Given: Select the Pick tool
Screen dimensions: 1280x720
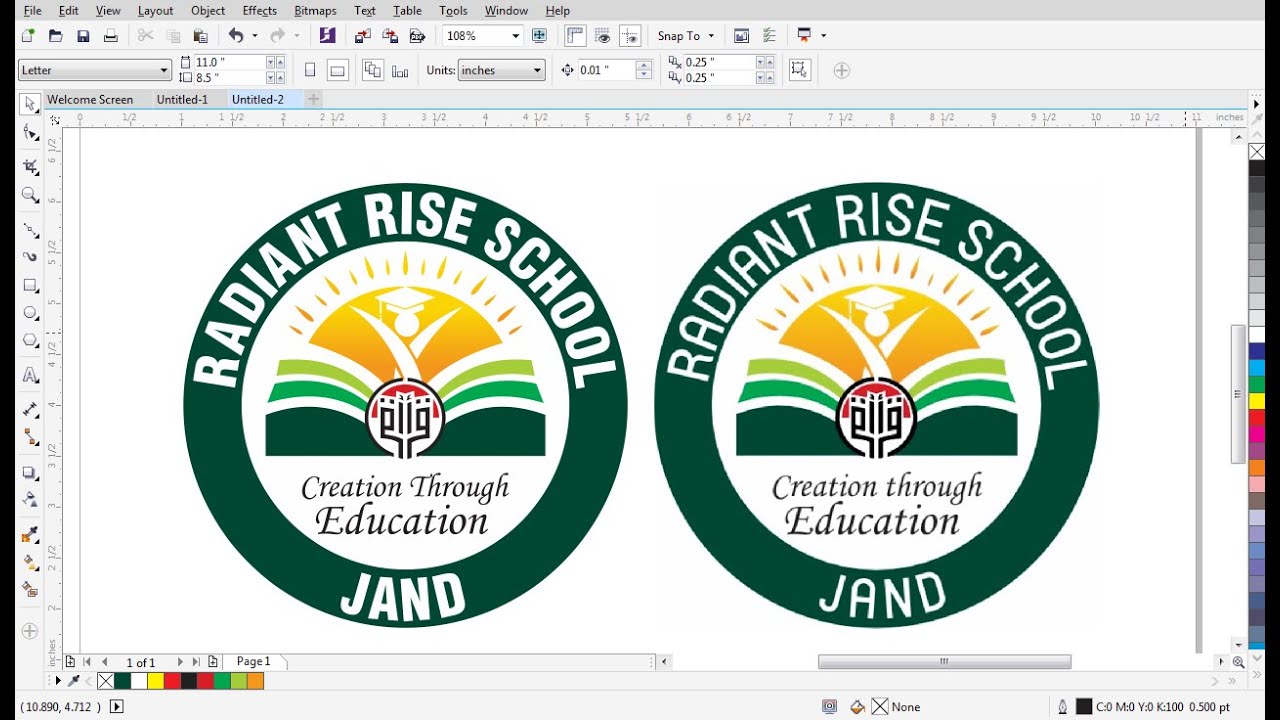Looking at the screenshot, I should [x=30, y=103].
